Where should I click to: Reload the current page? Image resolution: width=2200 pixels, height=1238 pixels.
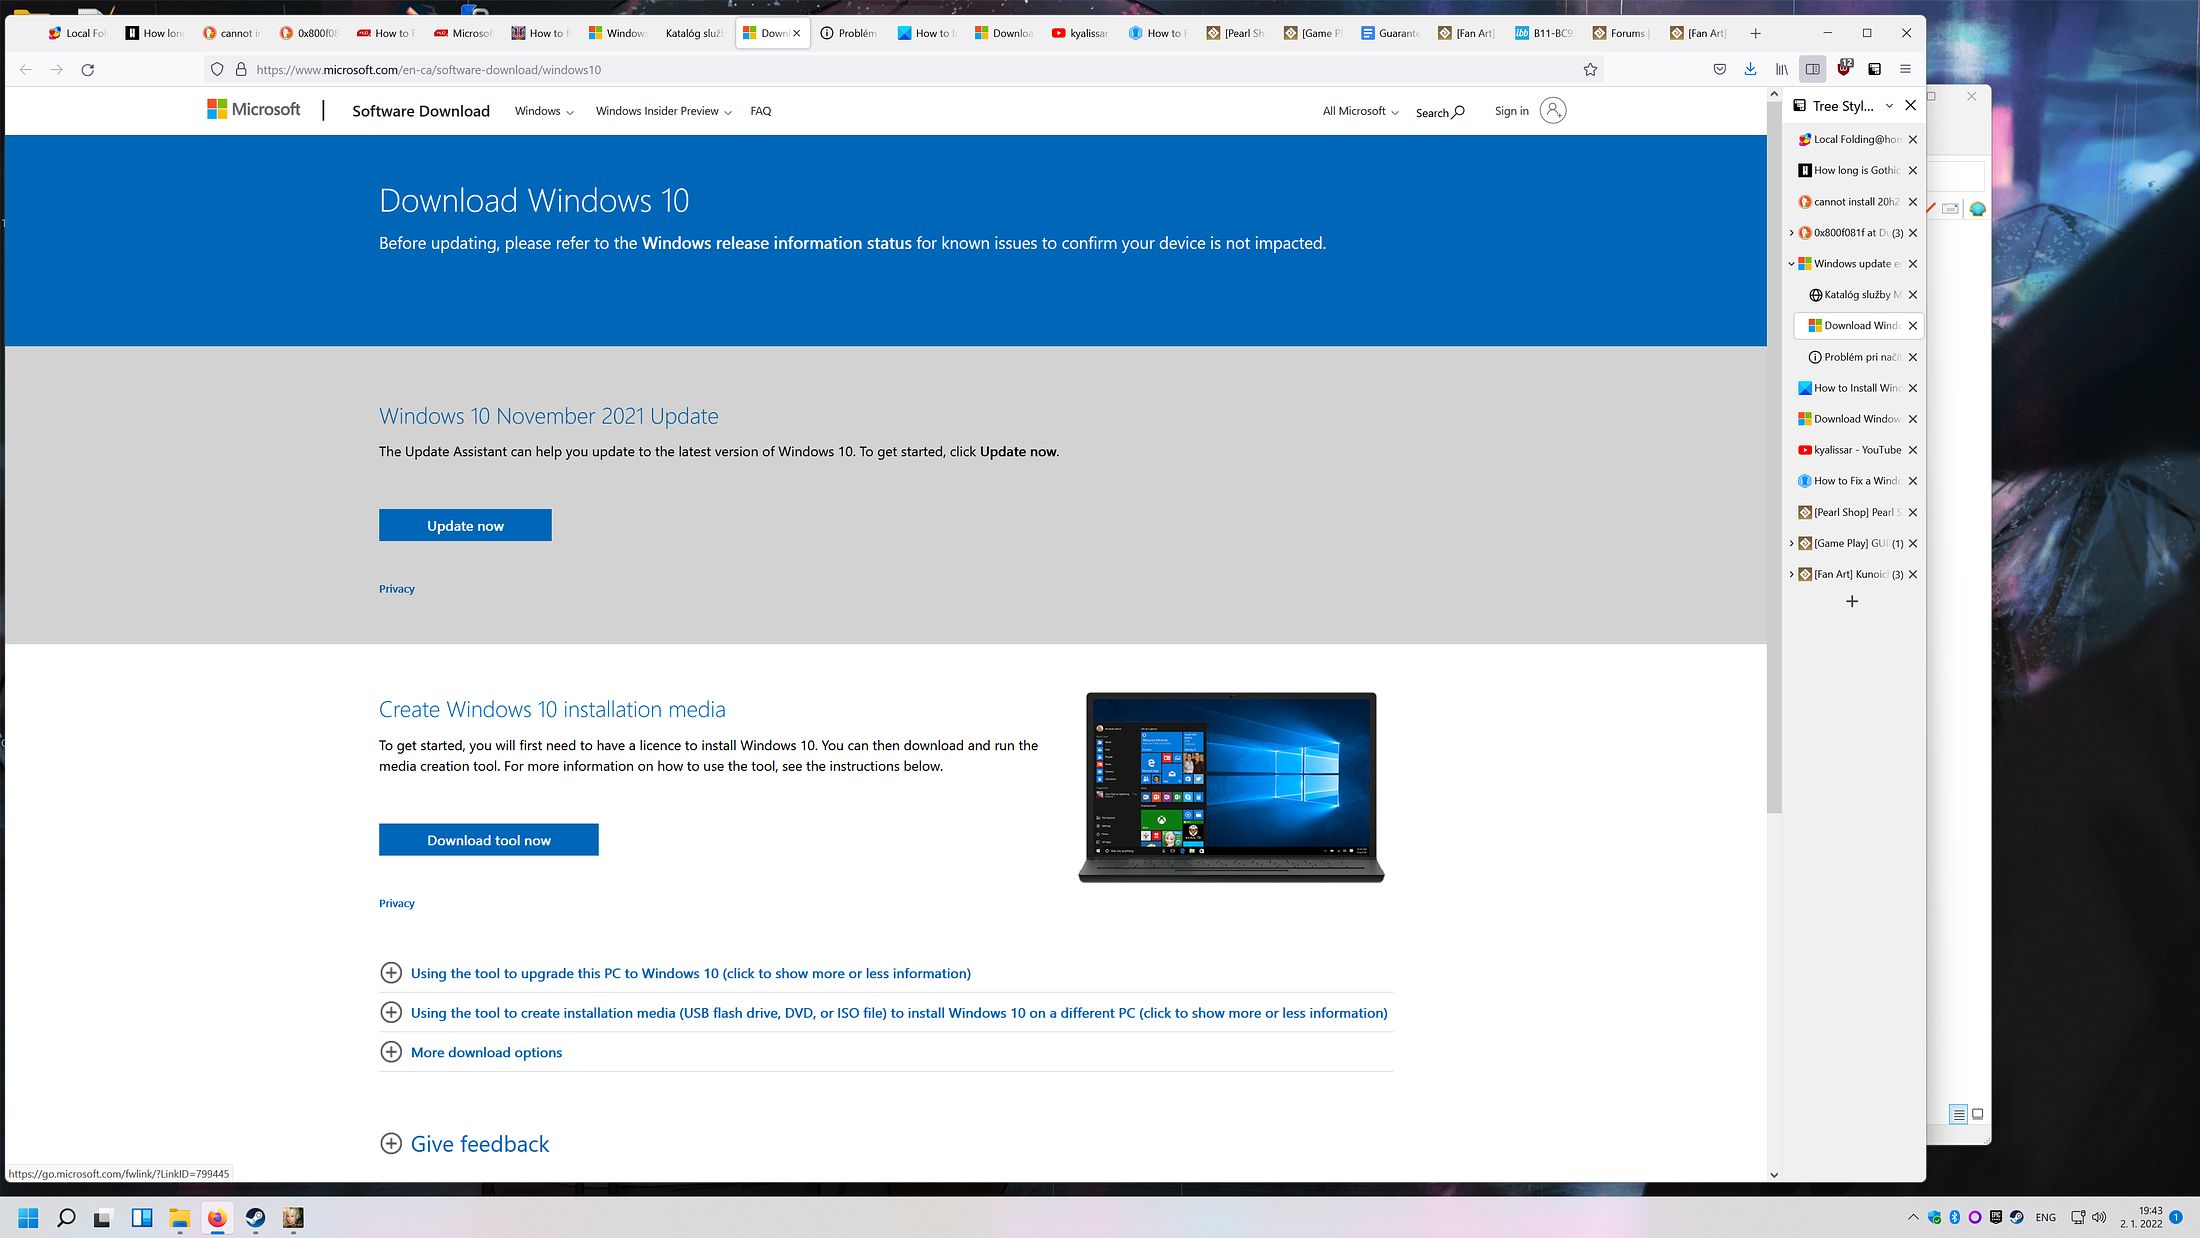pos(88,70)
